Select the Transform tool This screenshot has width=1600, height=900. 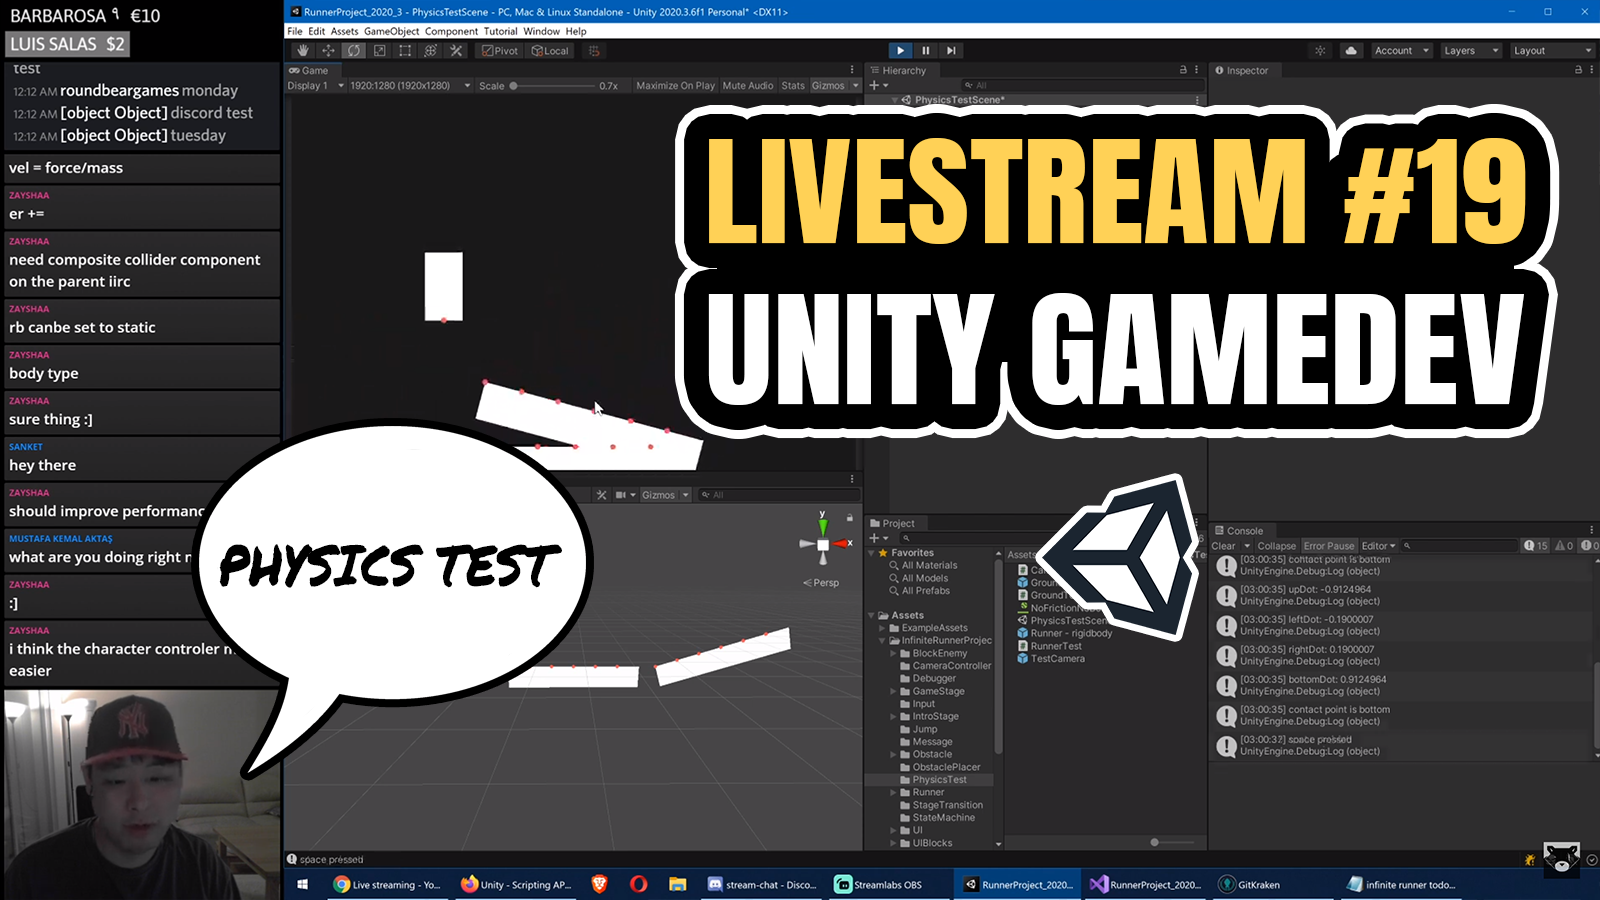pyautogui.click(x=431, y=51)
